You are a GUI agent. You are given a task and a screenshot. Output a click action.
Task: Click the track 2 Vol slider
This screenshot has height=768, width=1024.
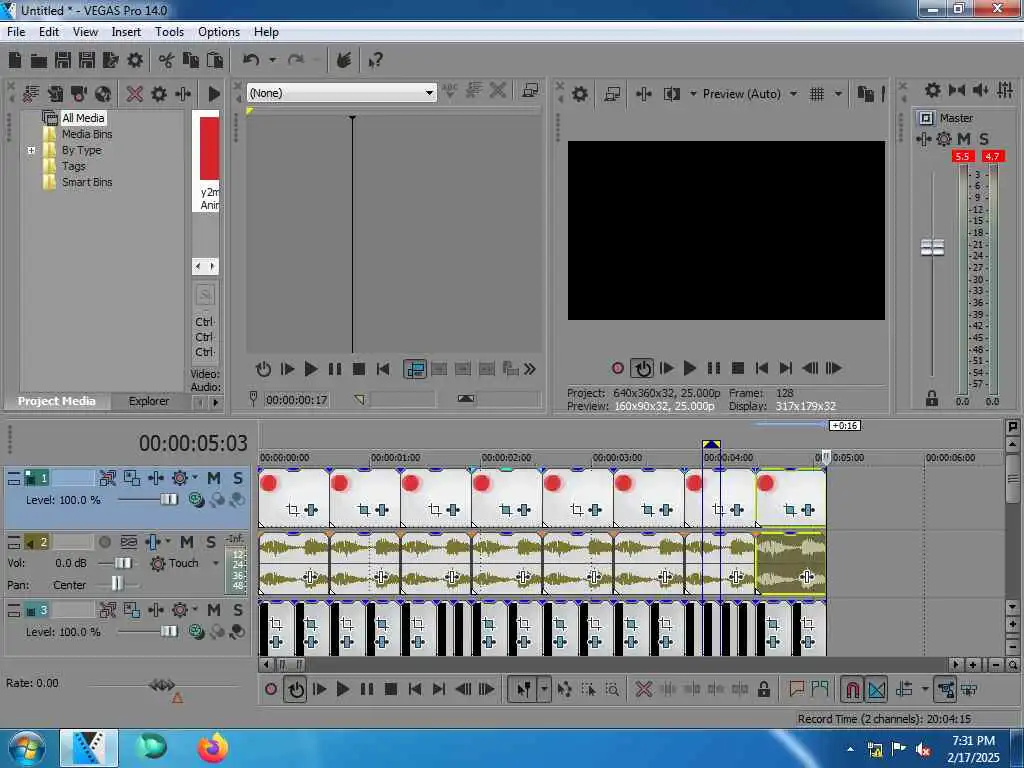coord(123,563)
